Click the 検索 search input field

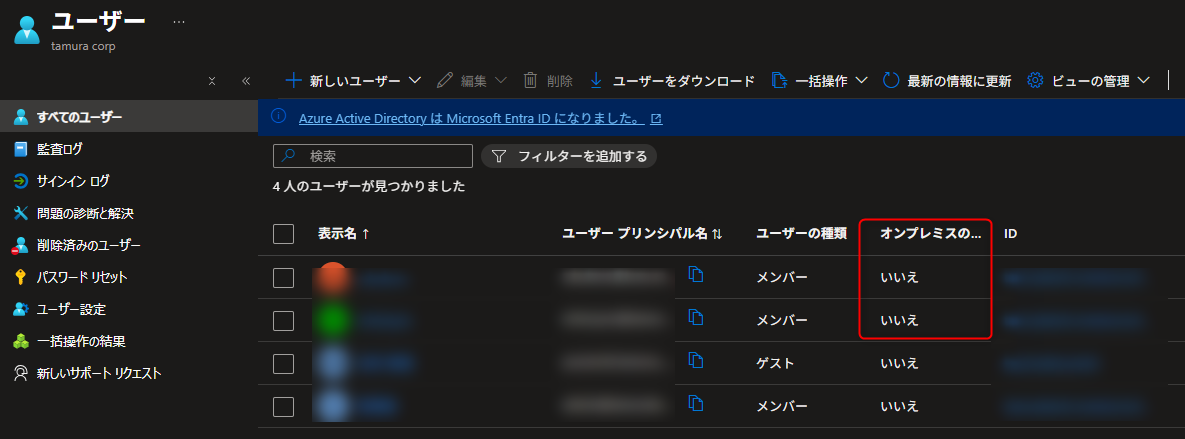[x=373, y=156]
